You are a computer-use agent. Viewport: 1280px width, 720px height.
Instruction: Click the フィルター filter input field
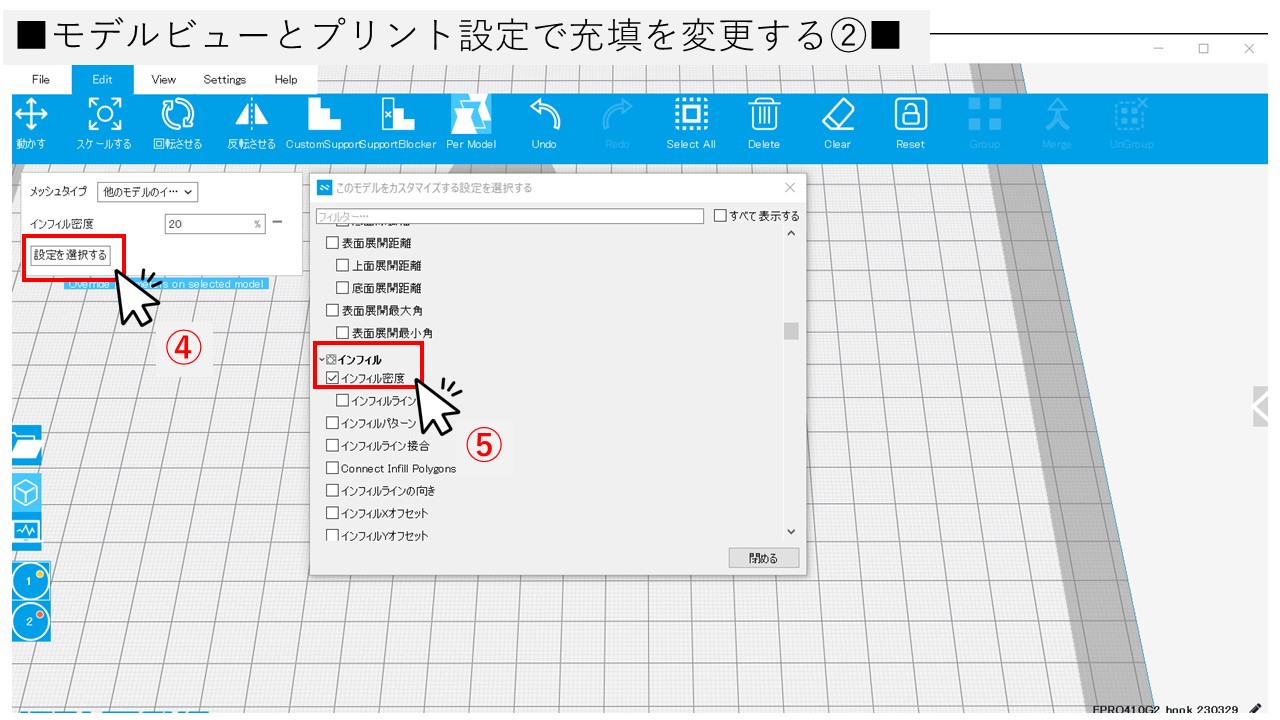510,216
